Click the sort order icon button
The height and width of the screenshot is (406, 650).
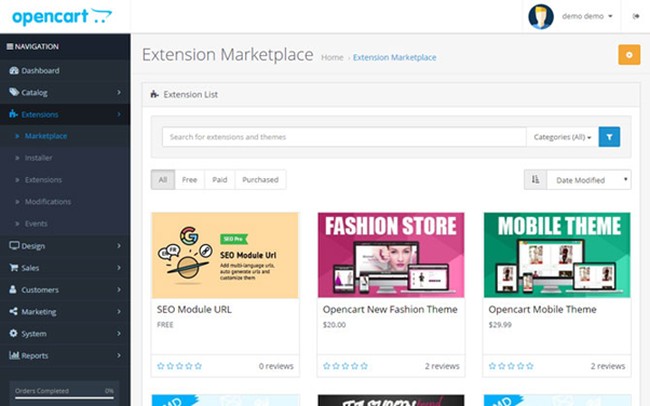coord(534,179)
